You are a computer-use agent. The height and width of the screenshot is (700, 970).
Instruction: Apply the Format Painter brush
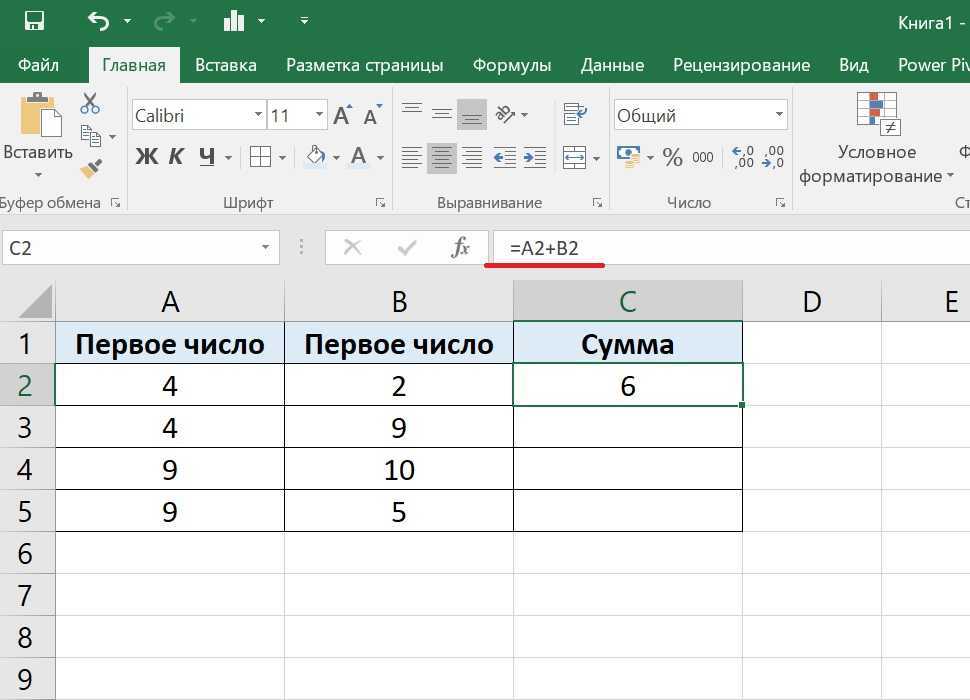(91, 168)
